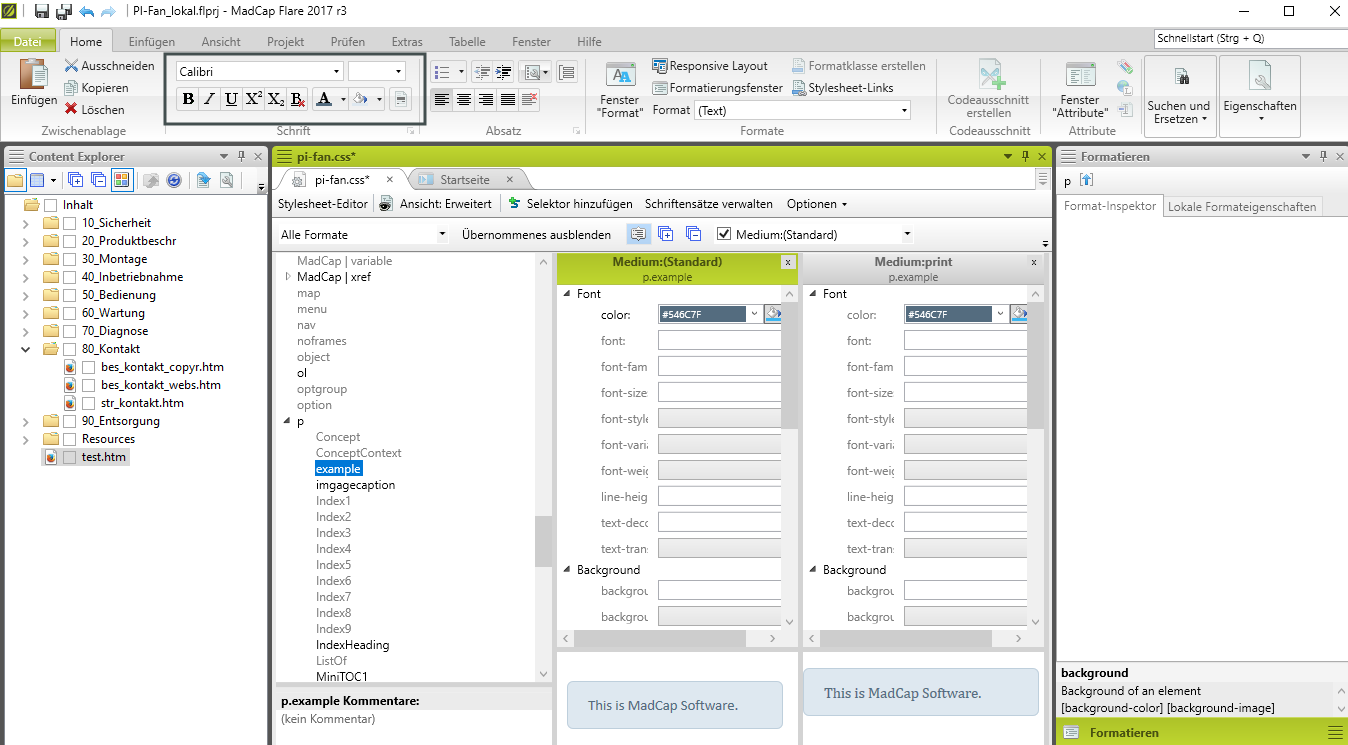The image size is (1348, 745).
Task: Open the Fenster "Format" window button
Action: pyautogui.click(x=620, y=76)
